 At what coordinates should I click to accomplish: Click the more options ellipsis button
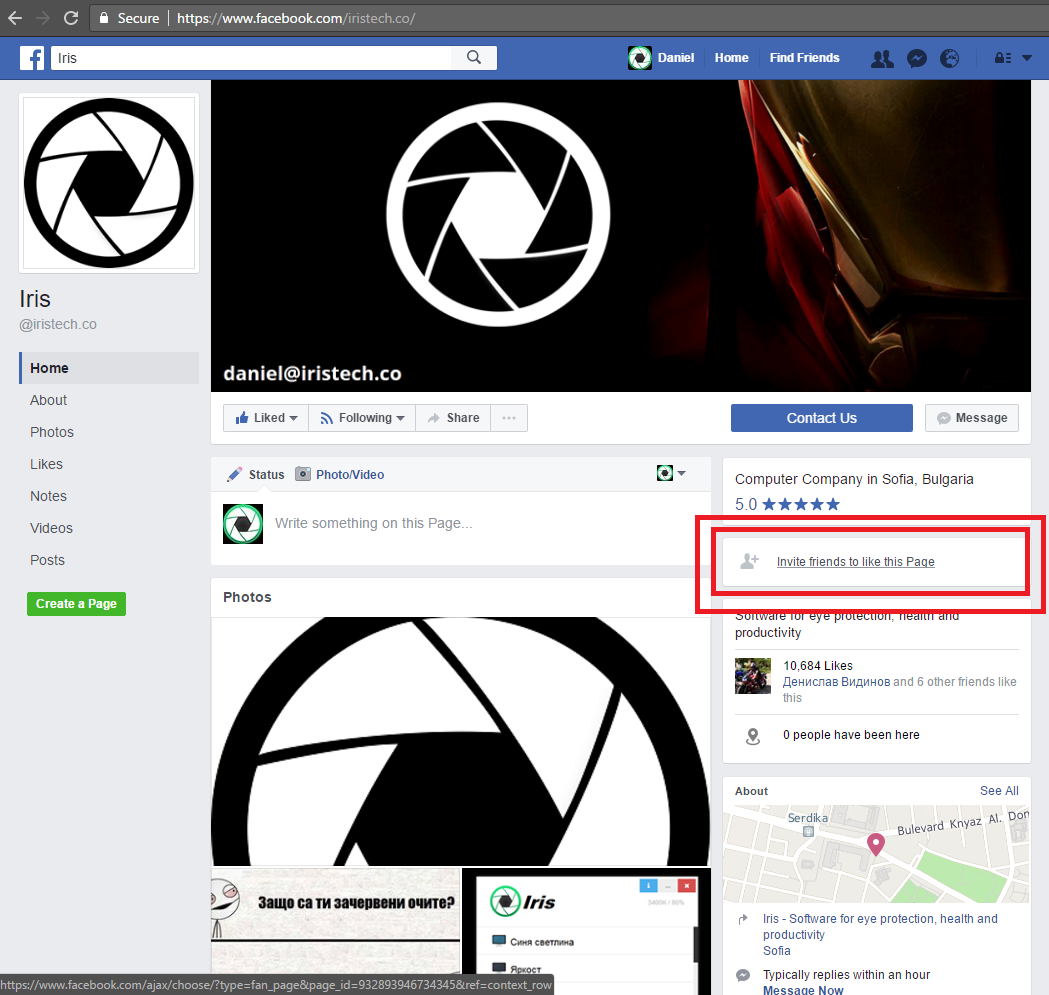[509, 418]
